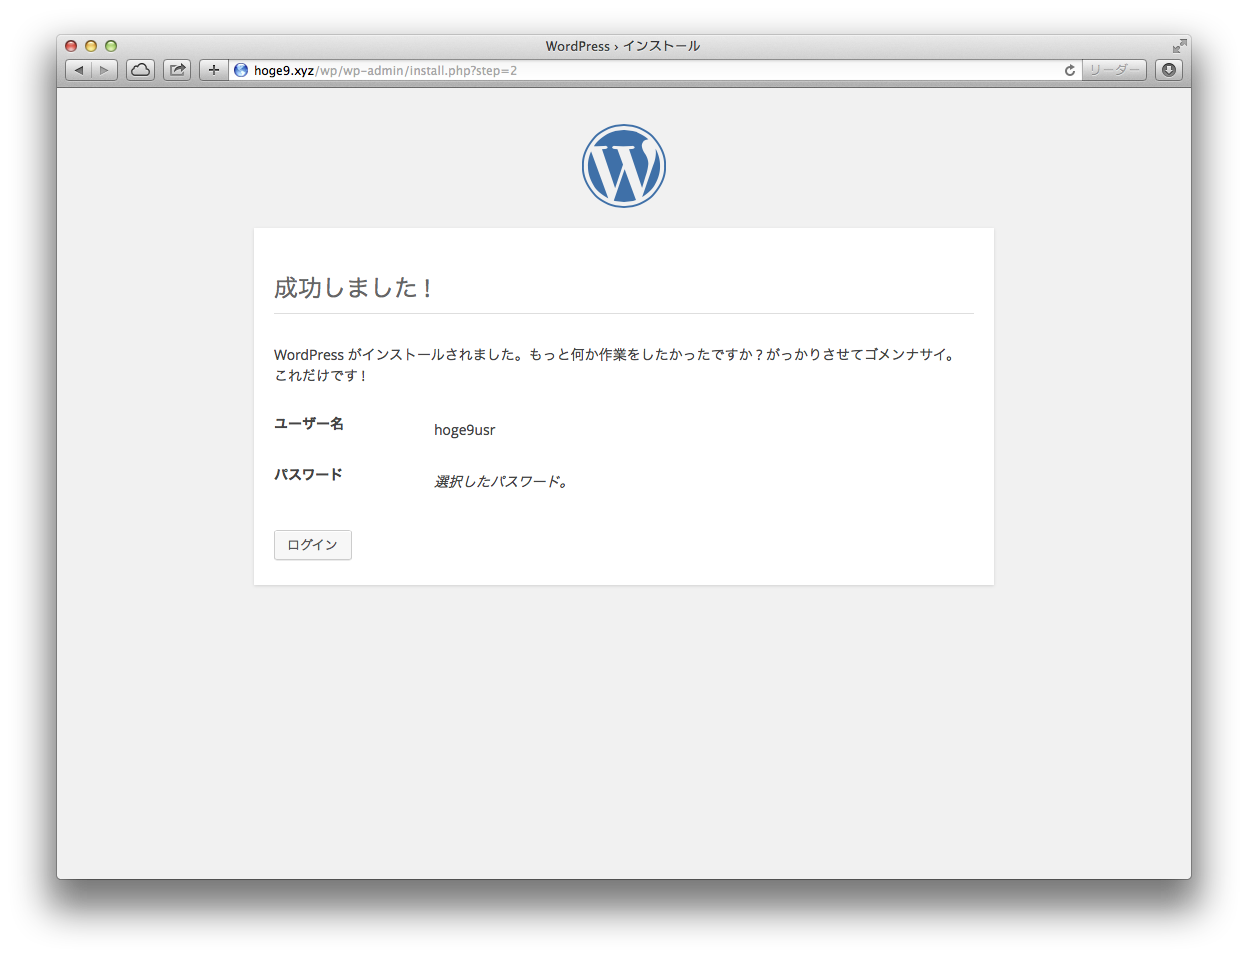The height and width of the screenshot is (958, 1248).
Task: Zoom the window with the green button
Action: [x=111, y=46]
